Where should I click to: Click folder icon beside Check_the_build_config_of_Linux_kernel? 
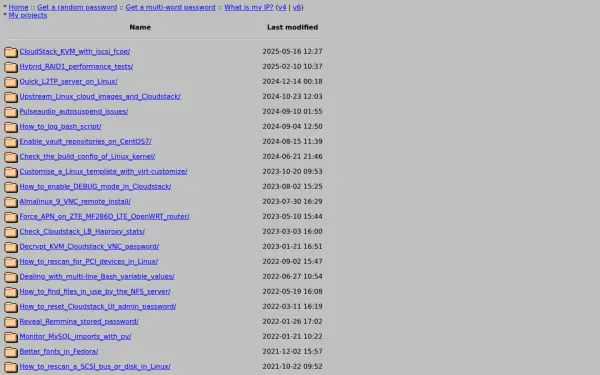[x=11, y=157]
